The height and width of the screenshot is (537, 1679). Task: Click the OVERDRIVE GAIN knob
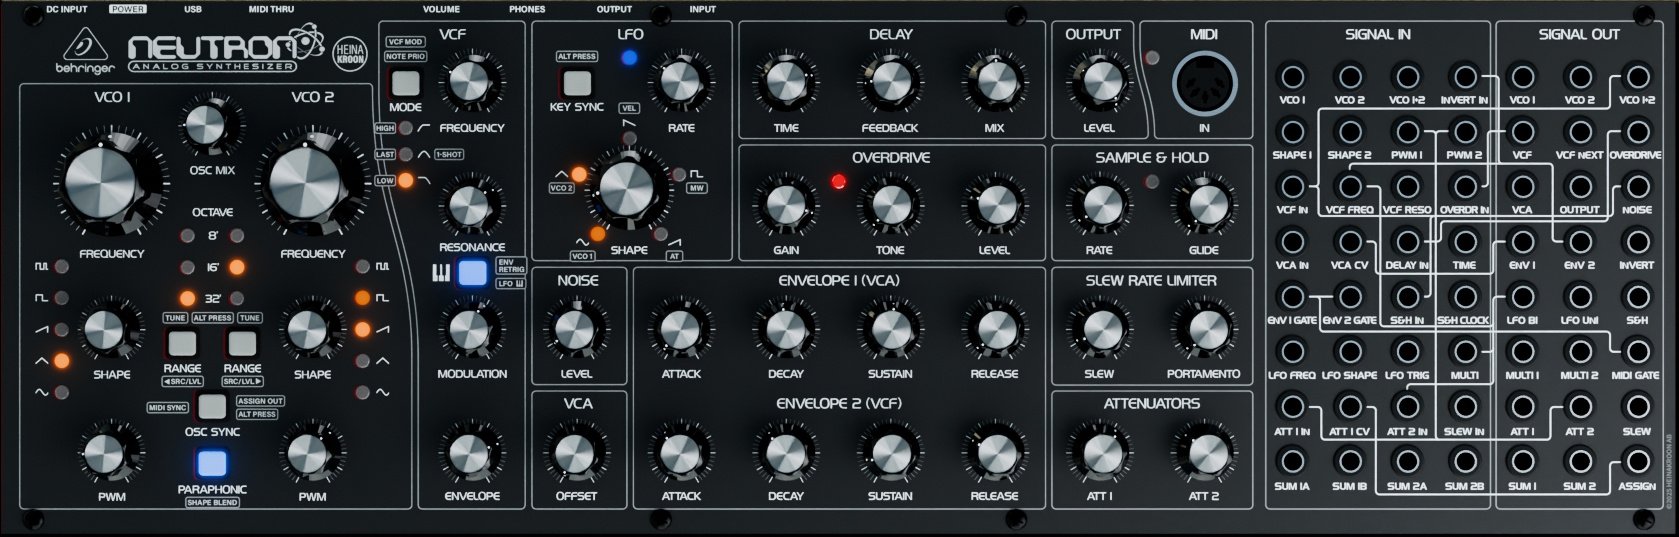tap(786, 205)
